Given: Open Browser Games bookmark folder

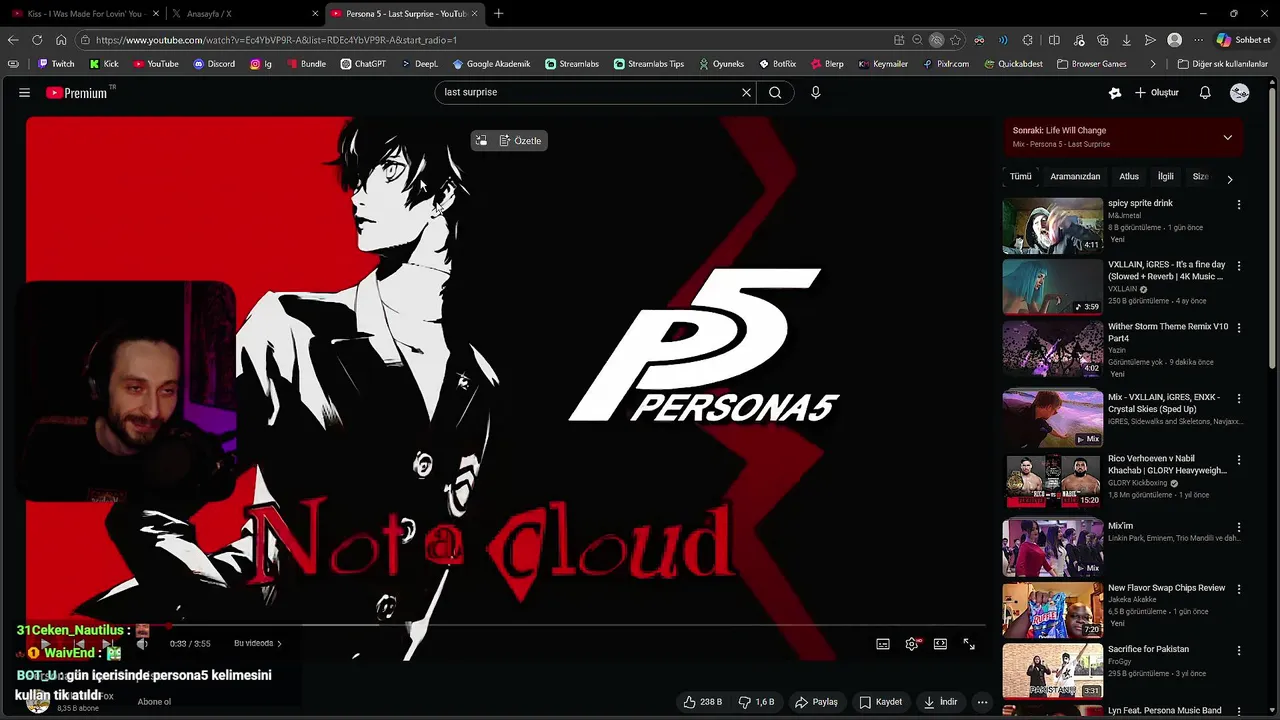Looking at the screenshot, I should (x=1091, y=64).
